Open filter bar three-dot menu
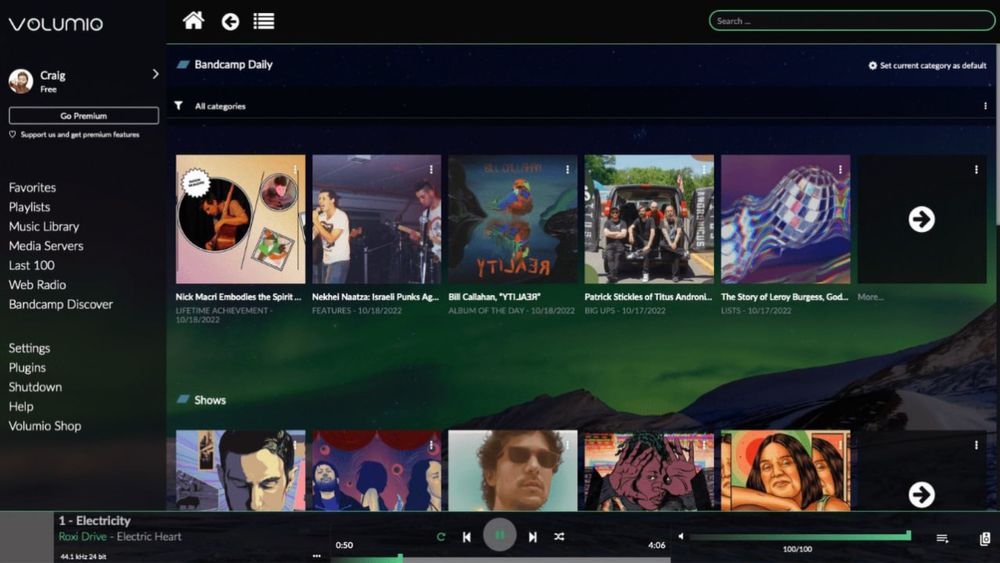 [985, 106]
